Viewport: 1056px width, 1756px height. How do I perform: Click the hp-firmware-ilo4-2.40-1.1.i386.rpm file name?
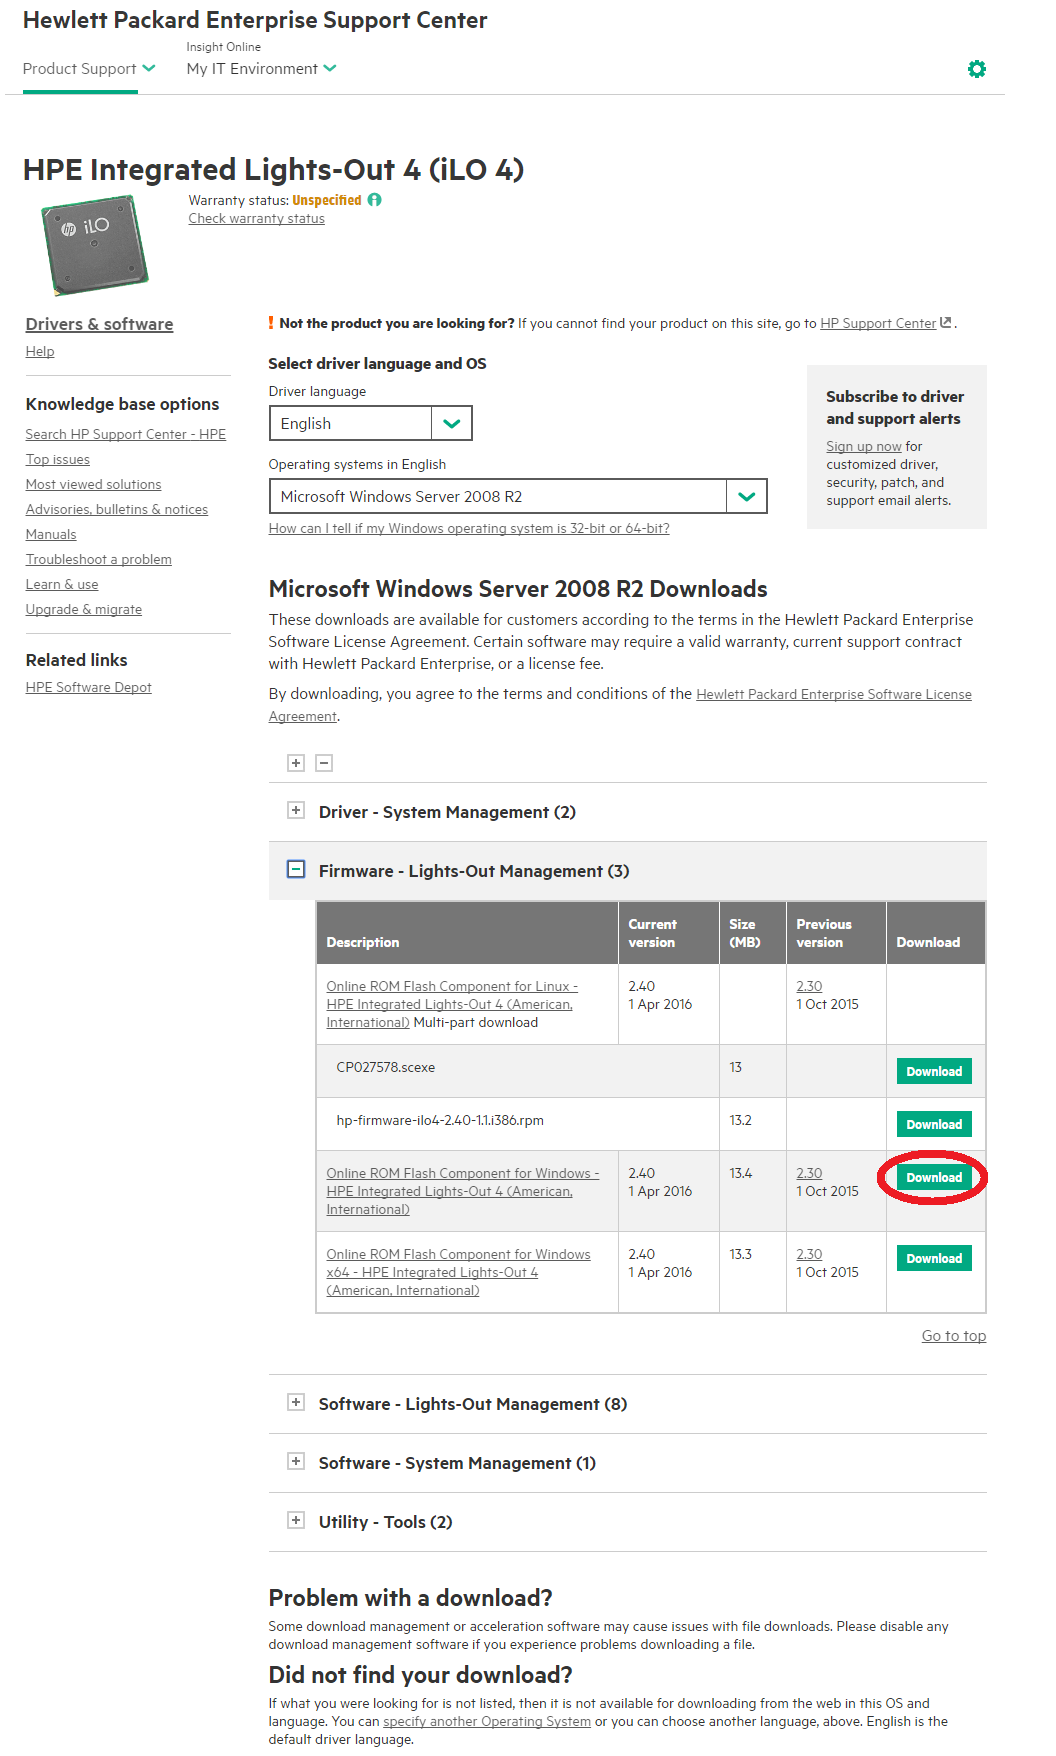pyautogui.click(x=440, y=1120)
